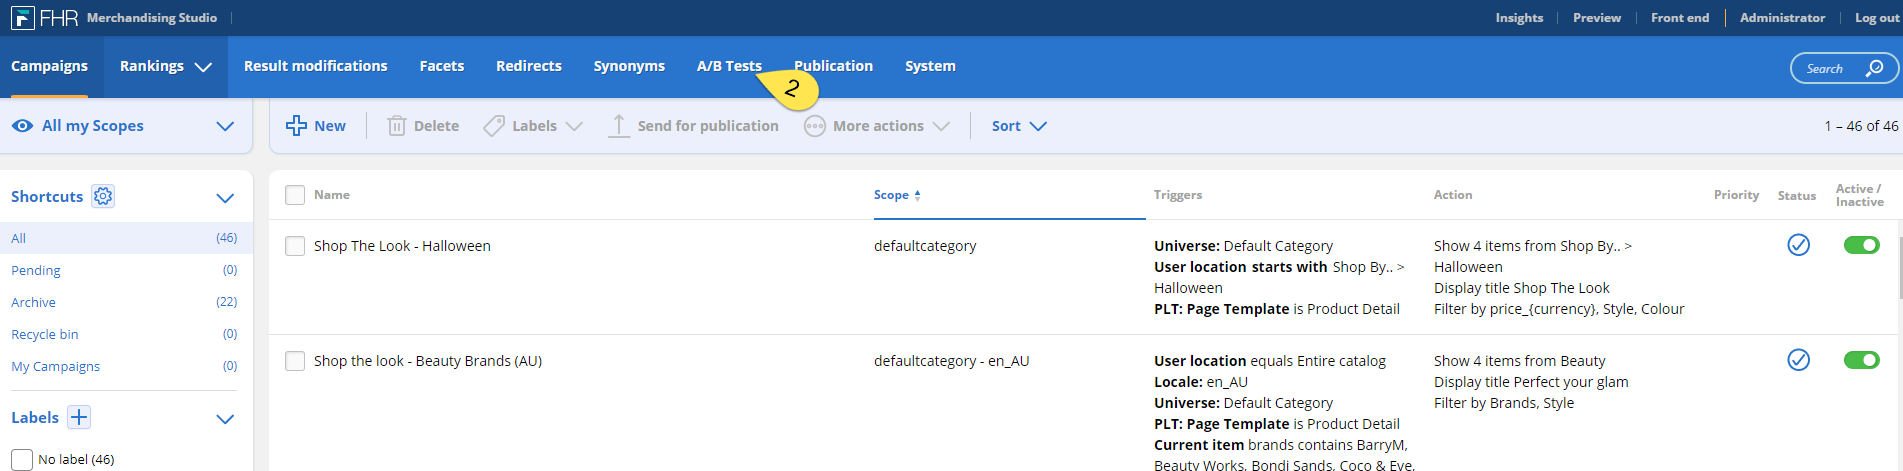Expand the Rankings dropdown chevron
1903x471 pixels.
point(203,67)
